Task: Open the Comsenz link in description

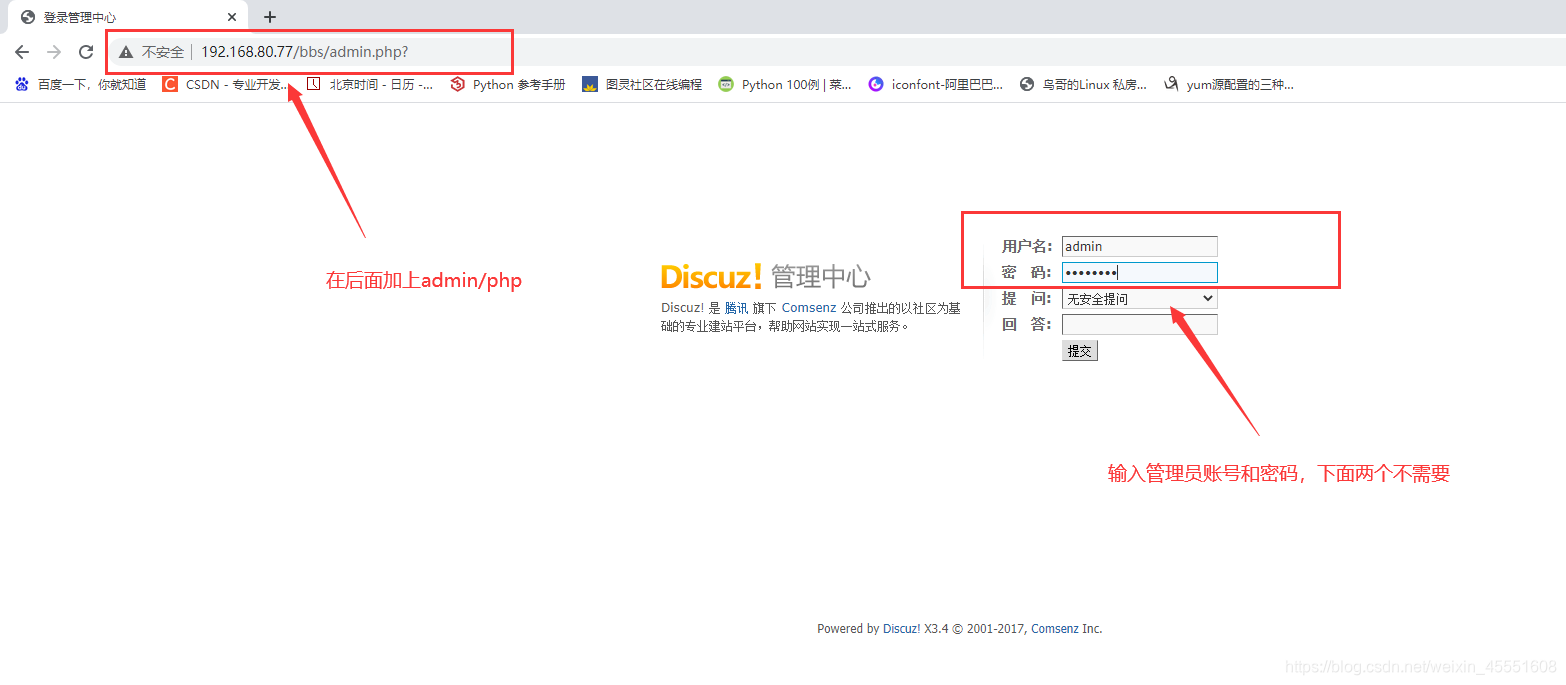Action: click(x=809, y=308)
